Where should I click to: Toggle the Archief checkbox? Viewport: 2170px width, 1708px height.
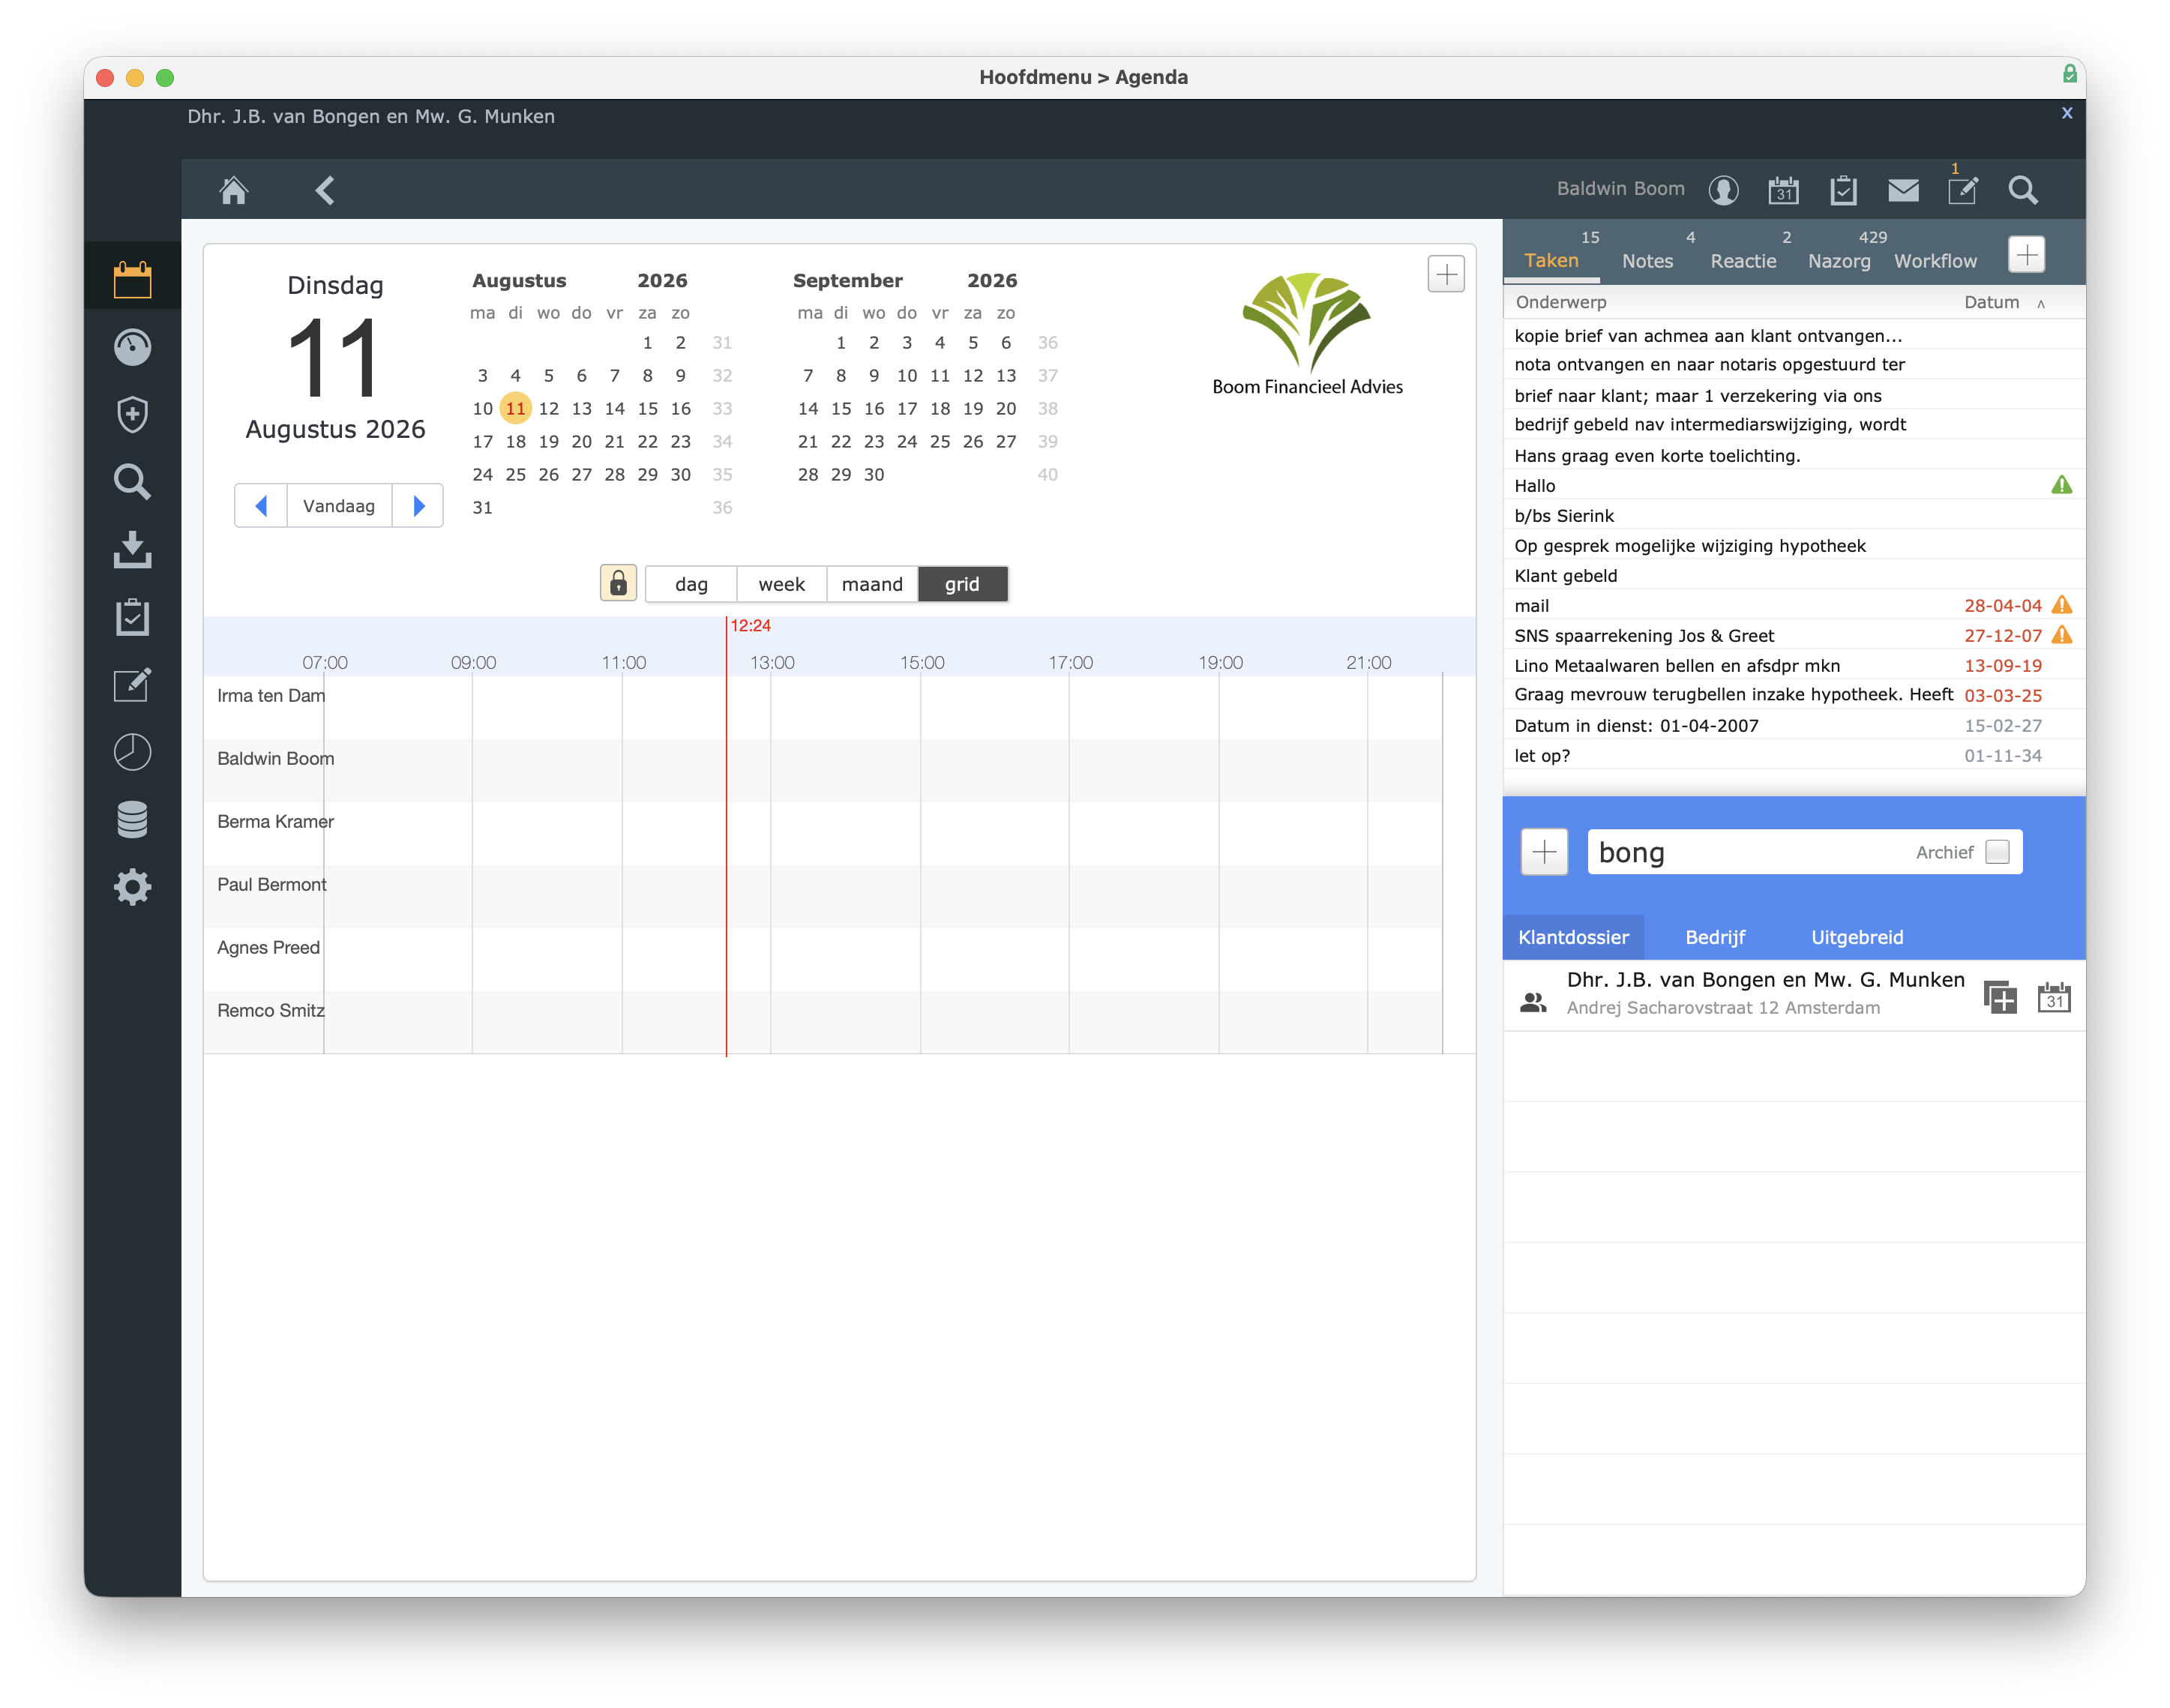pyautogui.click(x=1997, y=852)
